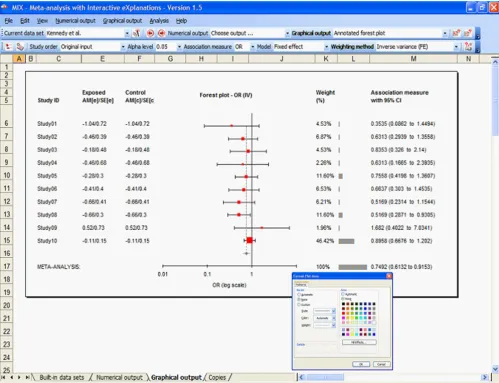Click column M header
The width and height of the screenshot is (499, 383).
pos(413,59)
